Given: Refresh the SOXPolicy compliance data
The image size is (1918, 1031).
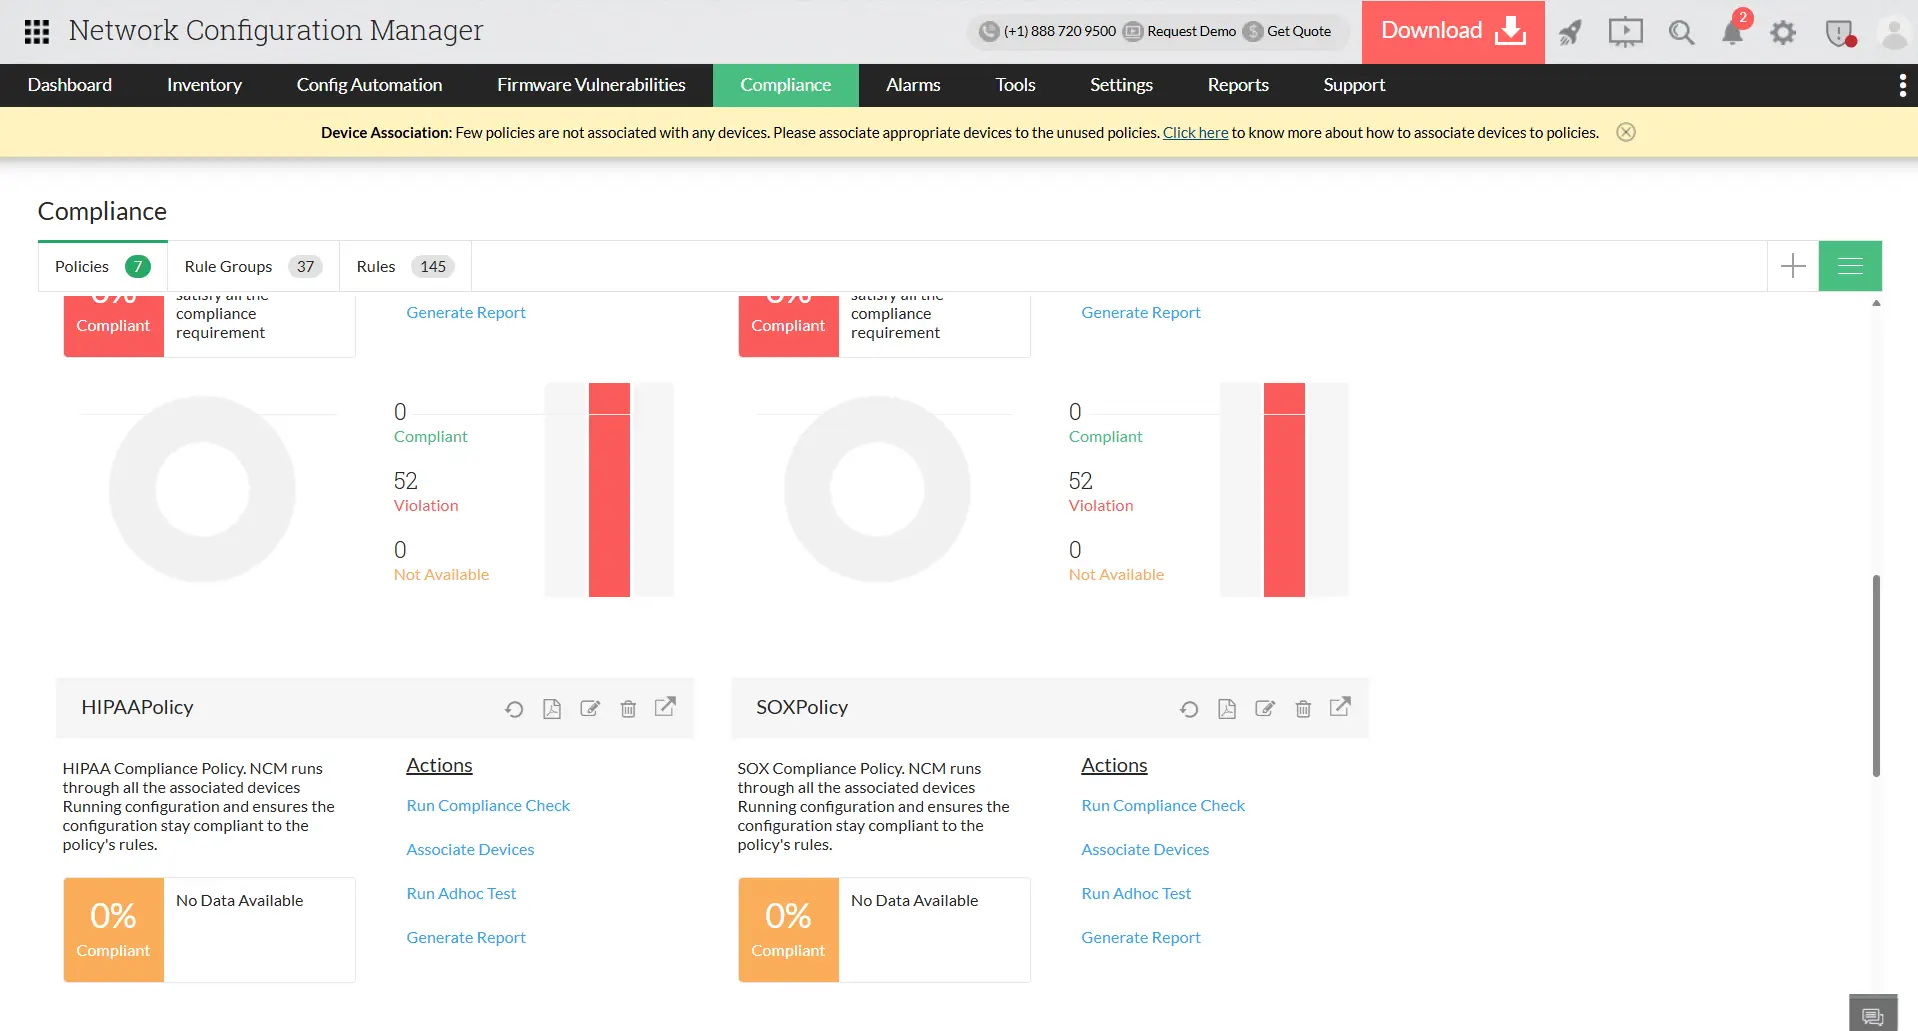Looking at the screenshot, I should (x=1189, y=708).
